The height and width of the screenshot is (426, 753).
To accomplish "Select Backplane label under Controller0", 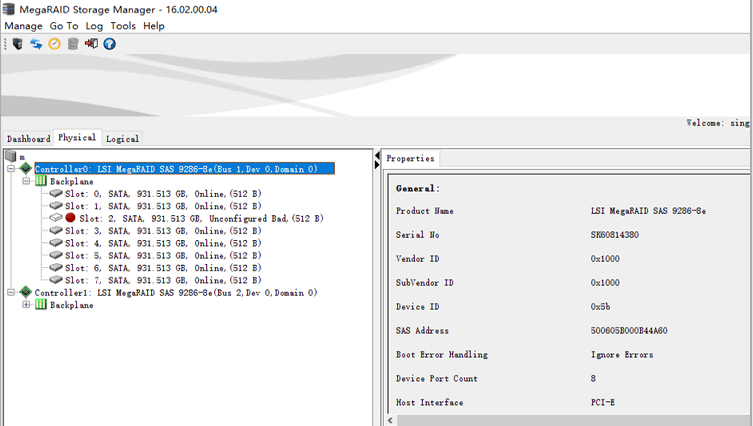I will (x=72, y=181).
